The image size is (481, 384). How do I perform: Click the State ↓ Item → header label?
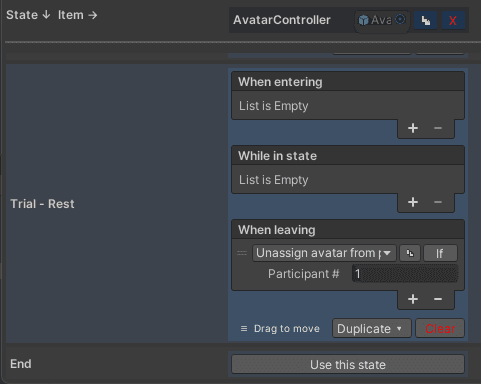pyautogui.click(x=52, y=15)
